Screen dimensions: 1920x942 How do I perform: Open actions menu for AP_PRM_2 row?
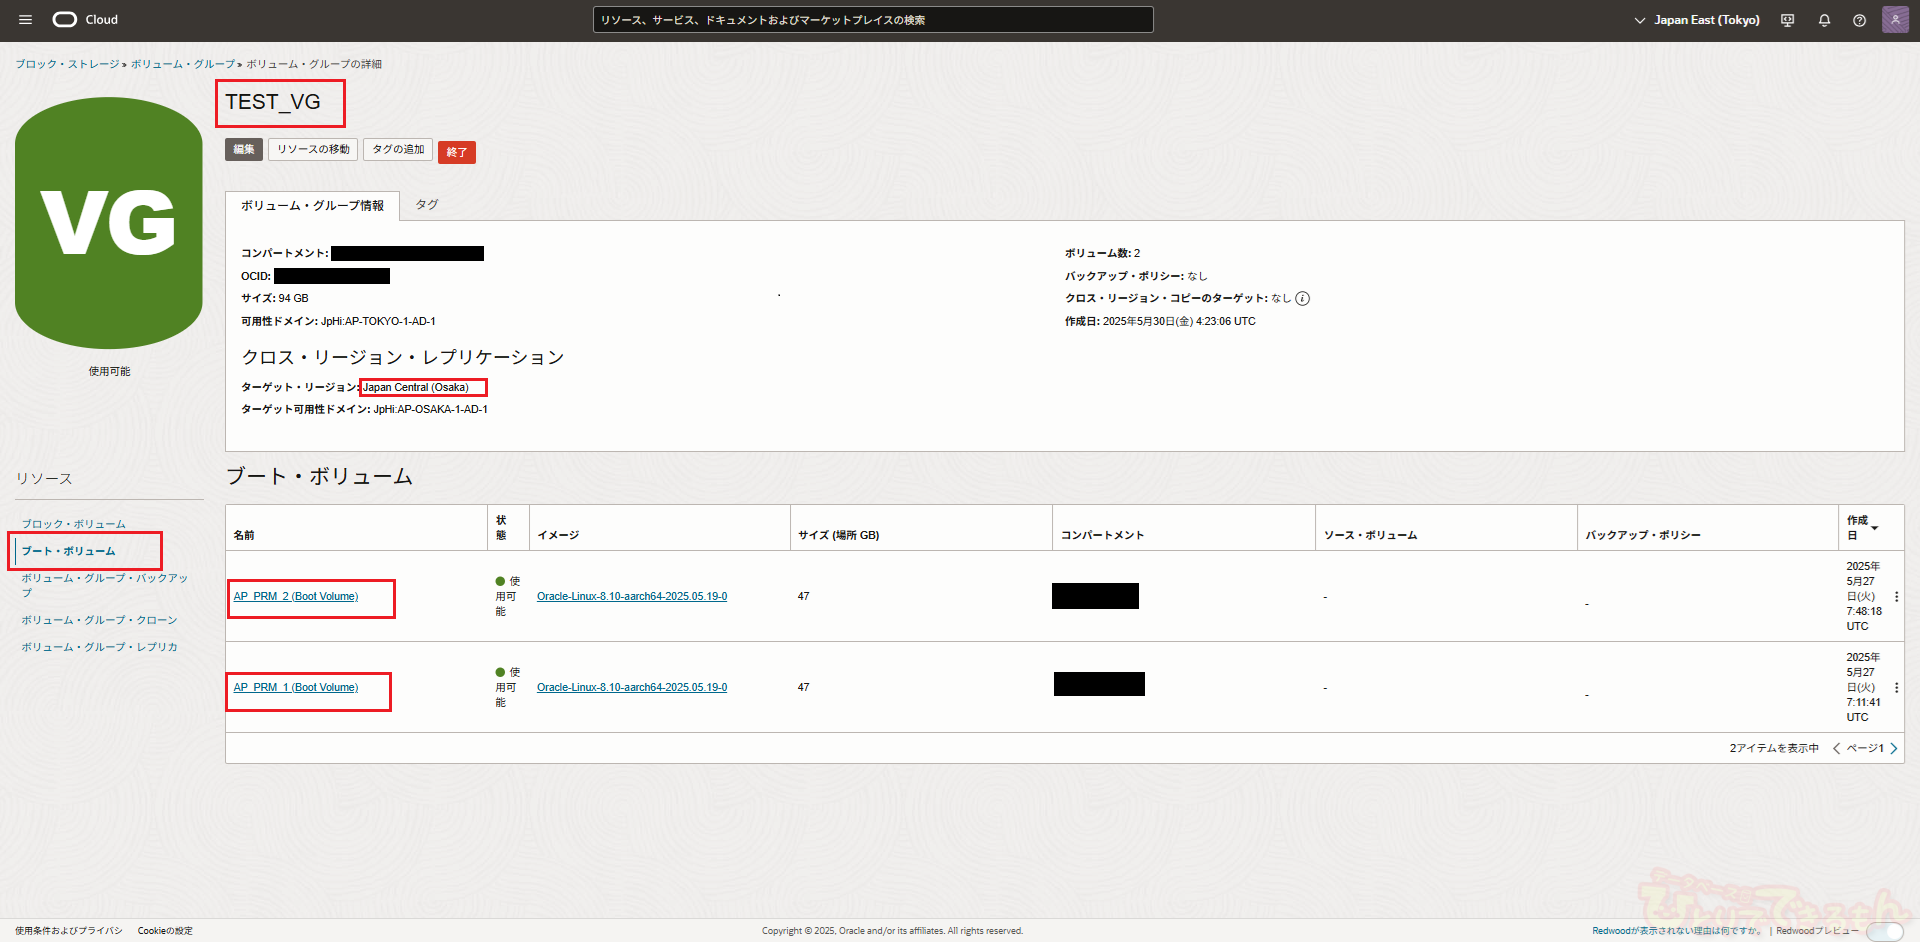pos(1896,597)
